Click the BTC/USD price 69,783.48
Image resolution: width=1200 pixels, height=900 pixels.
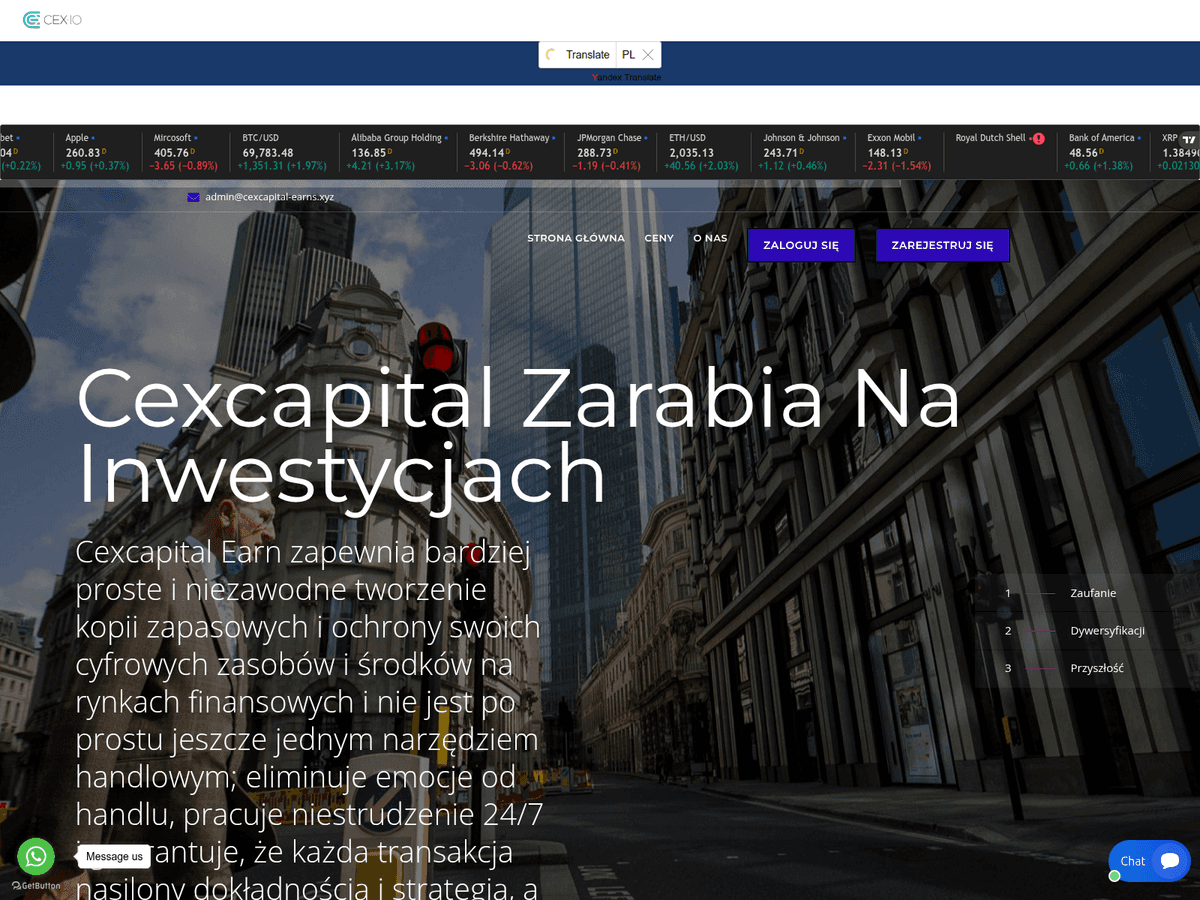268,153
